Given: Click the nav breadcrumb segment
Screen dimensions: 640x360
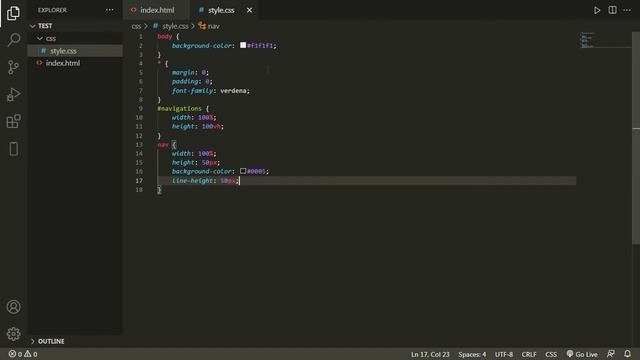Looking at the screenshot, I should coord(213,26).
